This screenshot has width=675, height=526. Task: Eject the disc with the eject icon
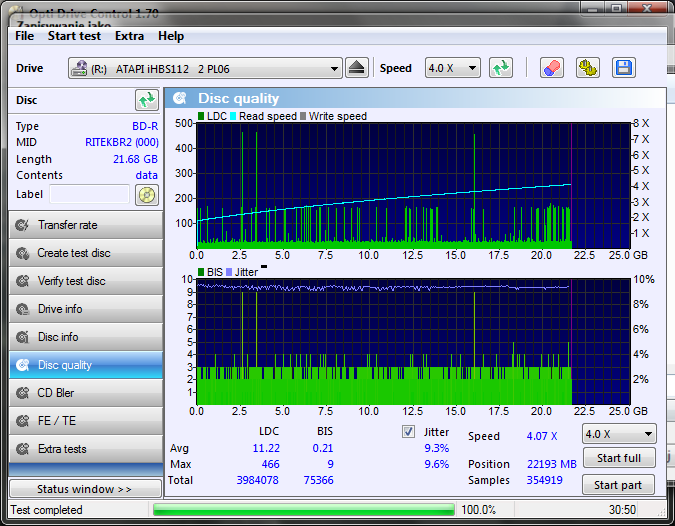pos(356,68)
